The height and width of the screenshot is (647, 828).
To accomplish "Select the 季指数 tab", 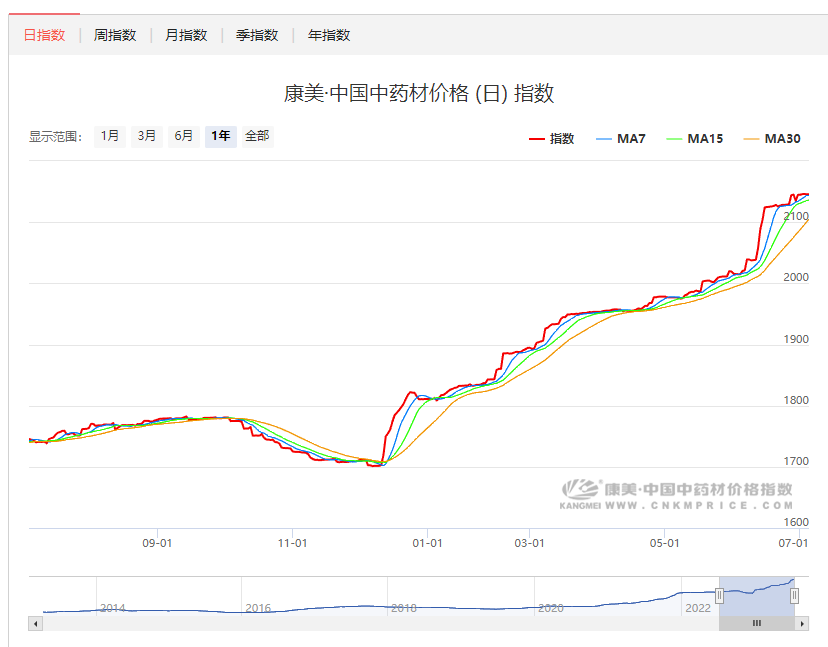I will tap(257, 35).
